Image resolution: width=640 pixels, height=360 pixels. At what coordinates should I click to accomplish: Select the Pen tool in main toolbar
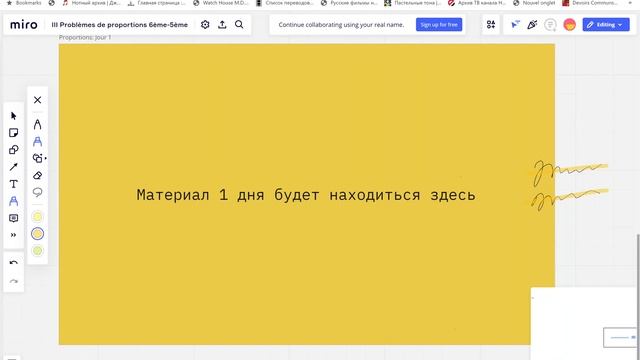coord(13,201)
